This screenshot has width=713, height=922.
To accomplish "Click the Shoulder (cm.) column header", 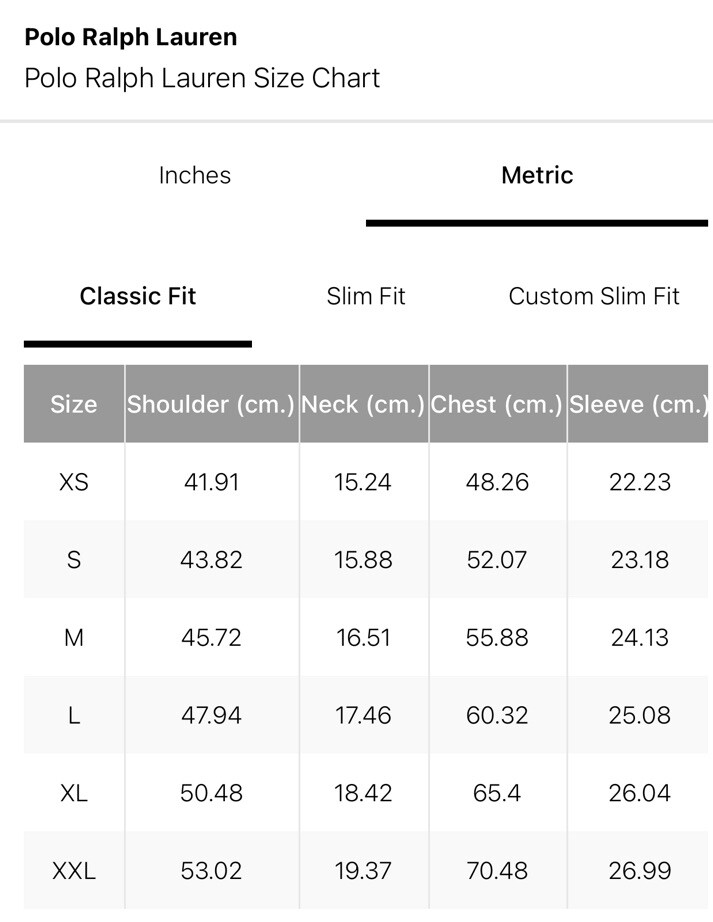I will [x=212, y=404].
